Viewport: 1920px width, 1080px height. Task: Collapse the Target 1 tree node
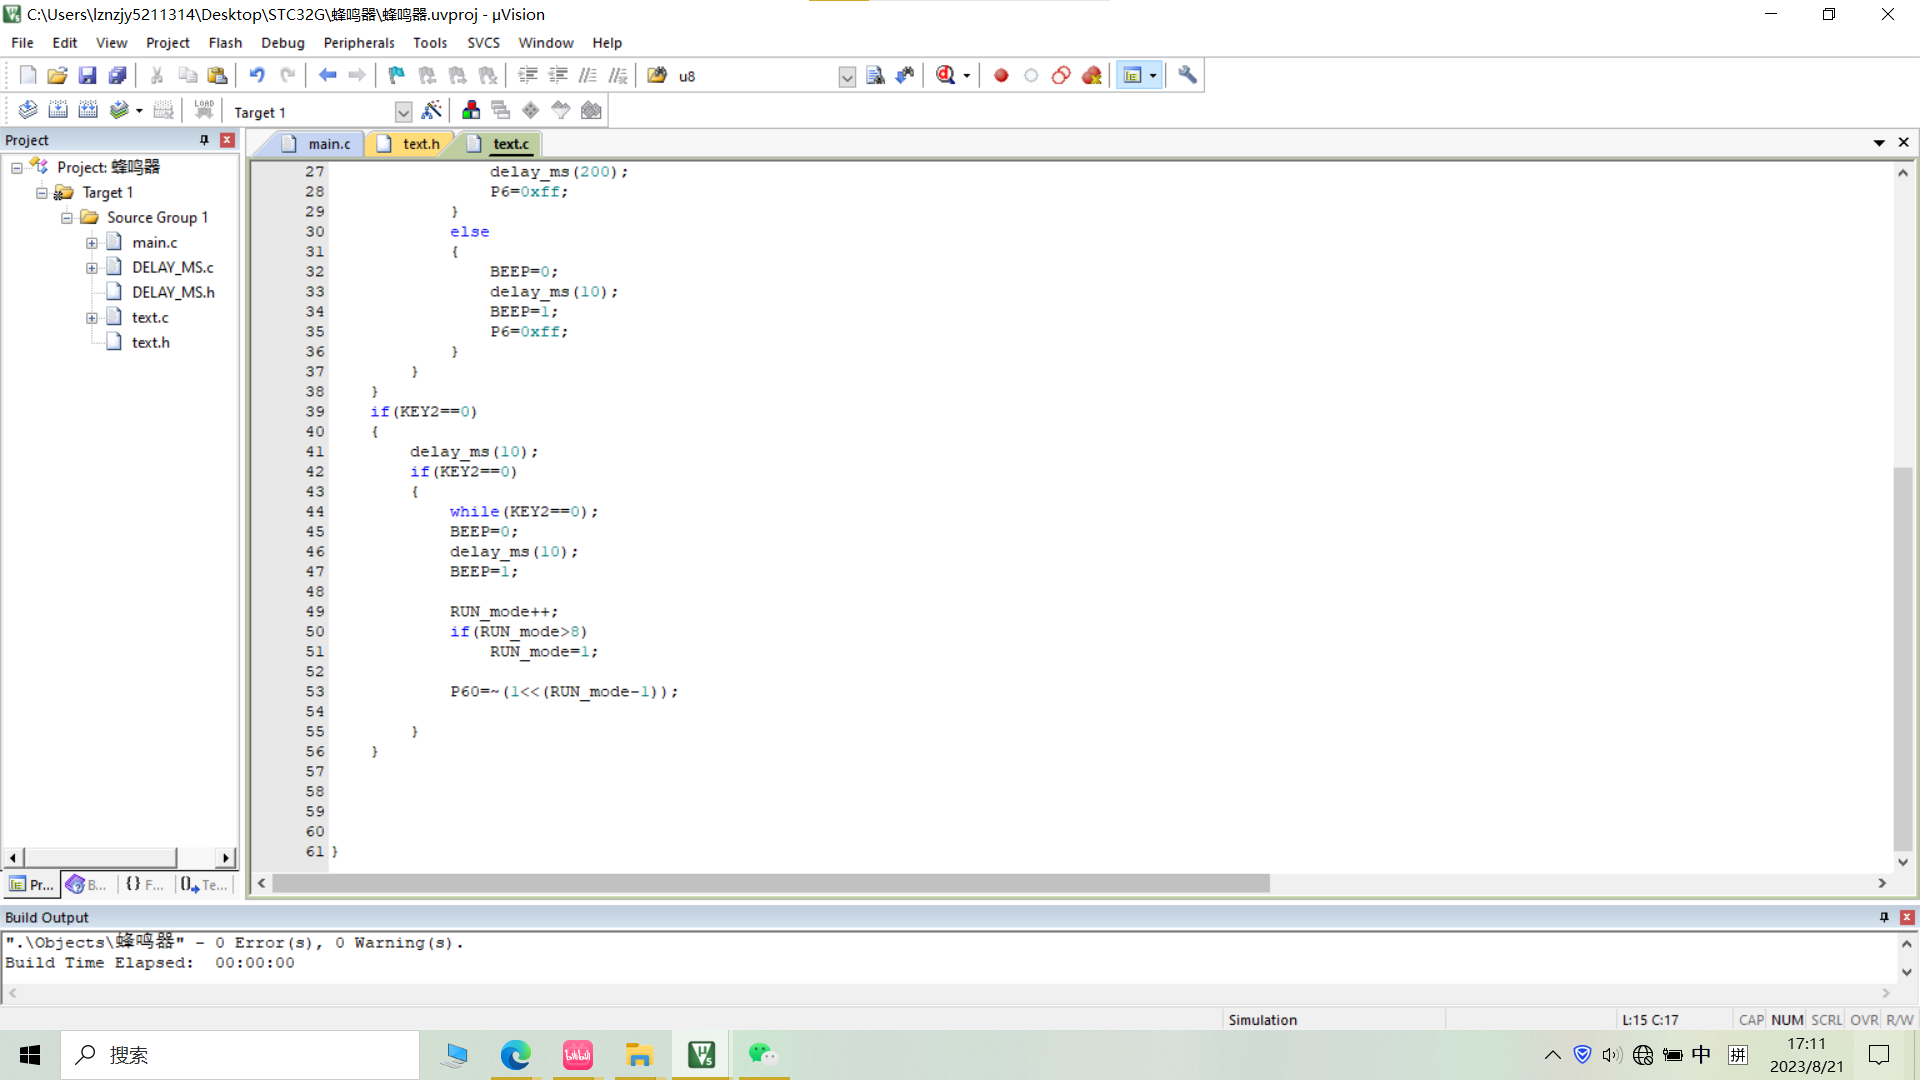tap(42, 193)
